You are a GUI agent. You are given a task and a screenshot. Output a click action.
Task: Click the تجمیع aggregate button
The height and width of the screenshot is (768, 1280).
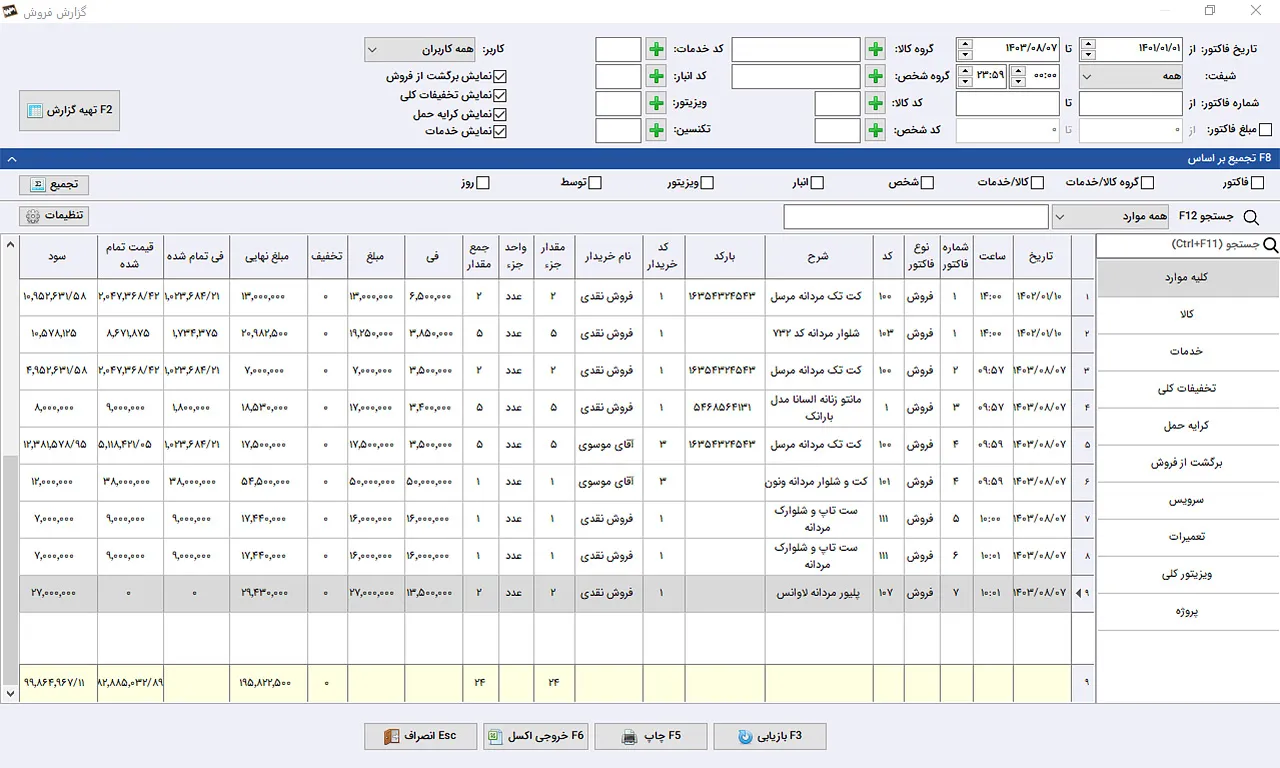pyautogui.click(x=54, y=185)
